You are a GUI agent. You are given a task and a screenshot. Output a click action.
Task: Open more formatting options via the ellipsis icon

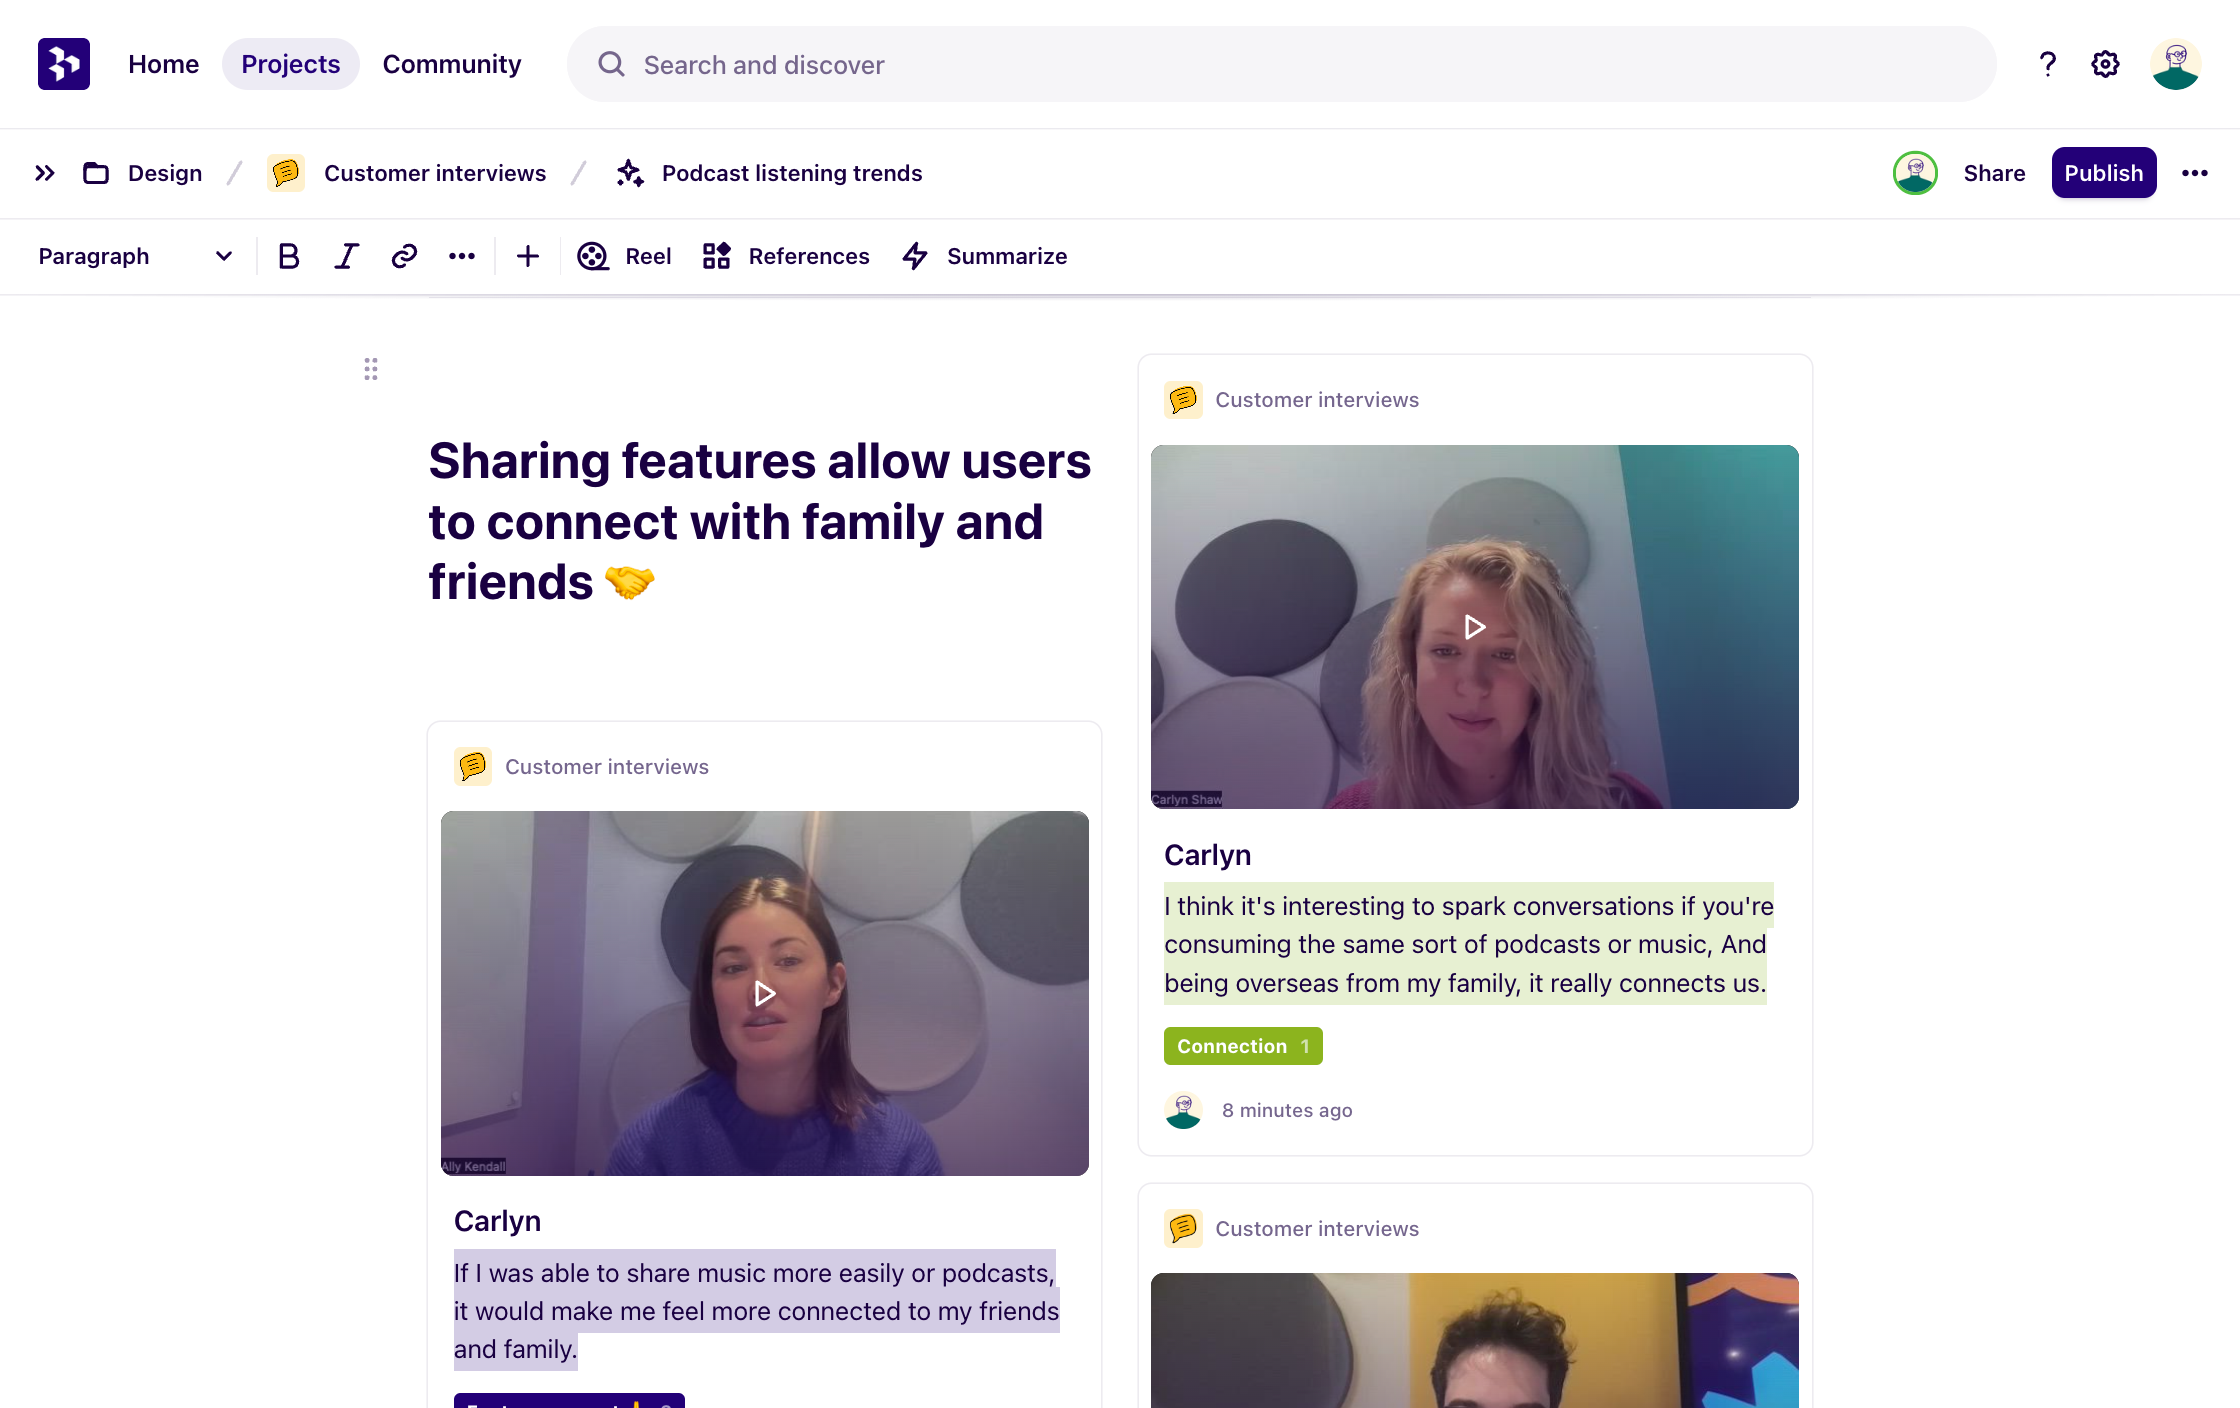[461, 256]
